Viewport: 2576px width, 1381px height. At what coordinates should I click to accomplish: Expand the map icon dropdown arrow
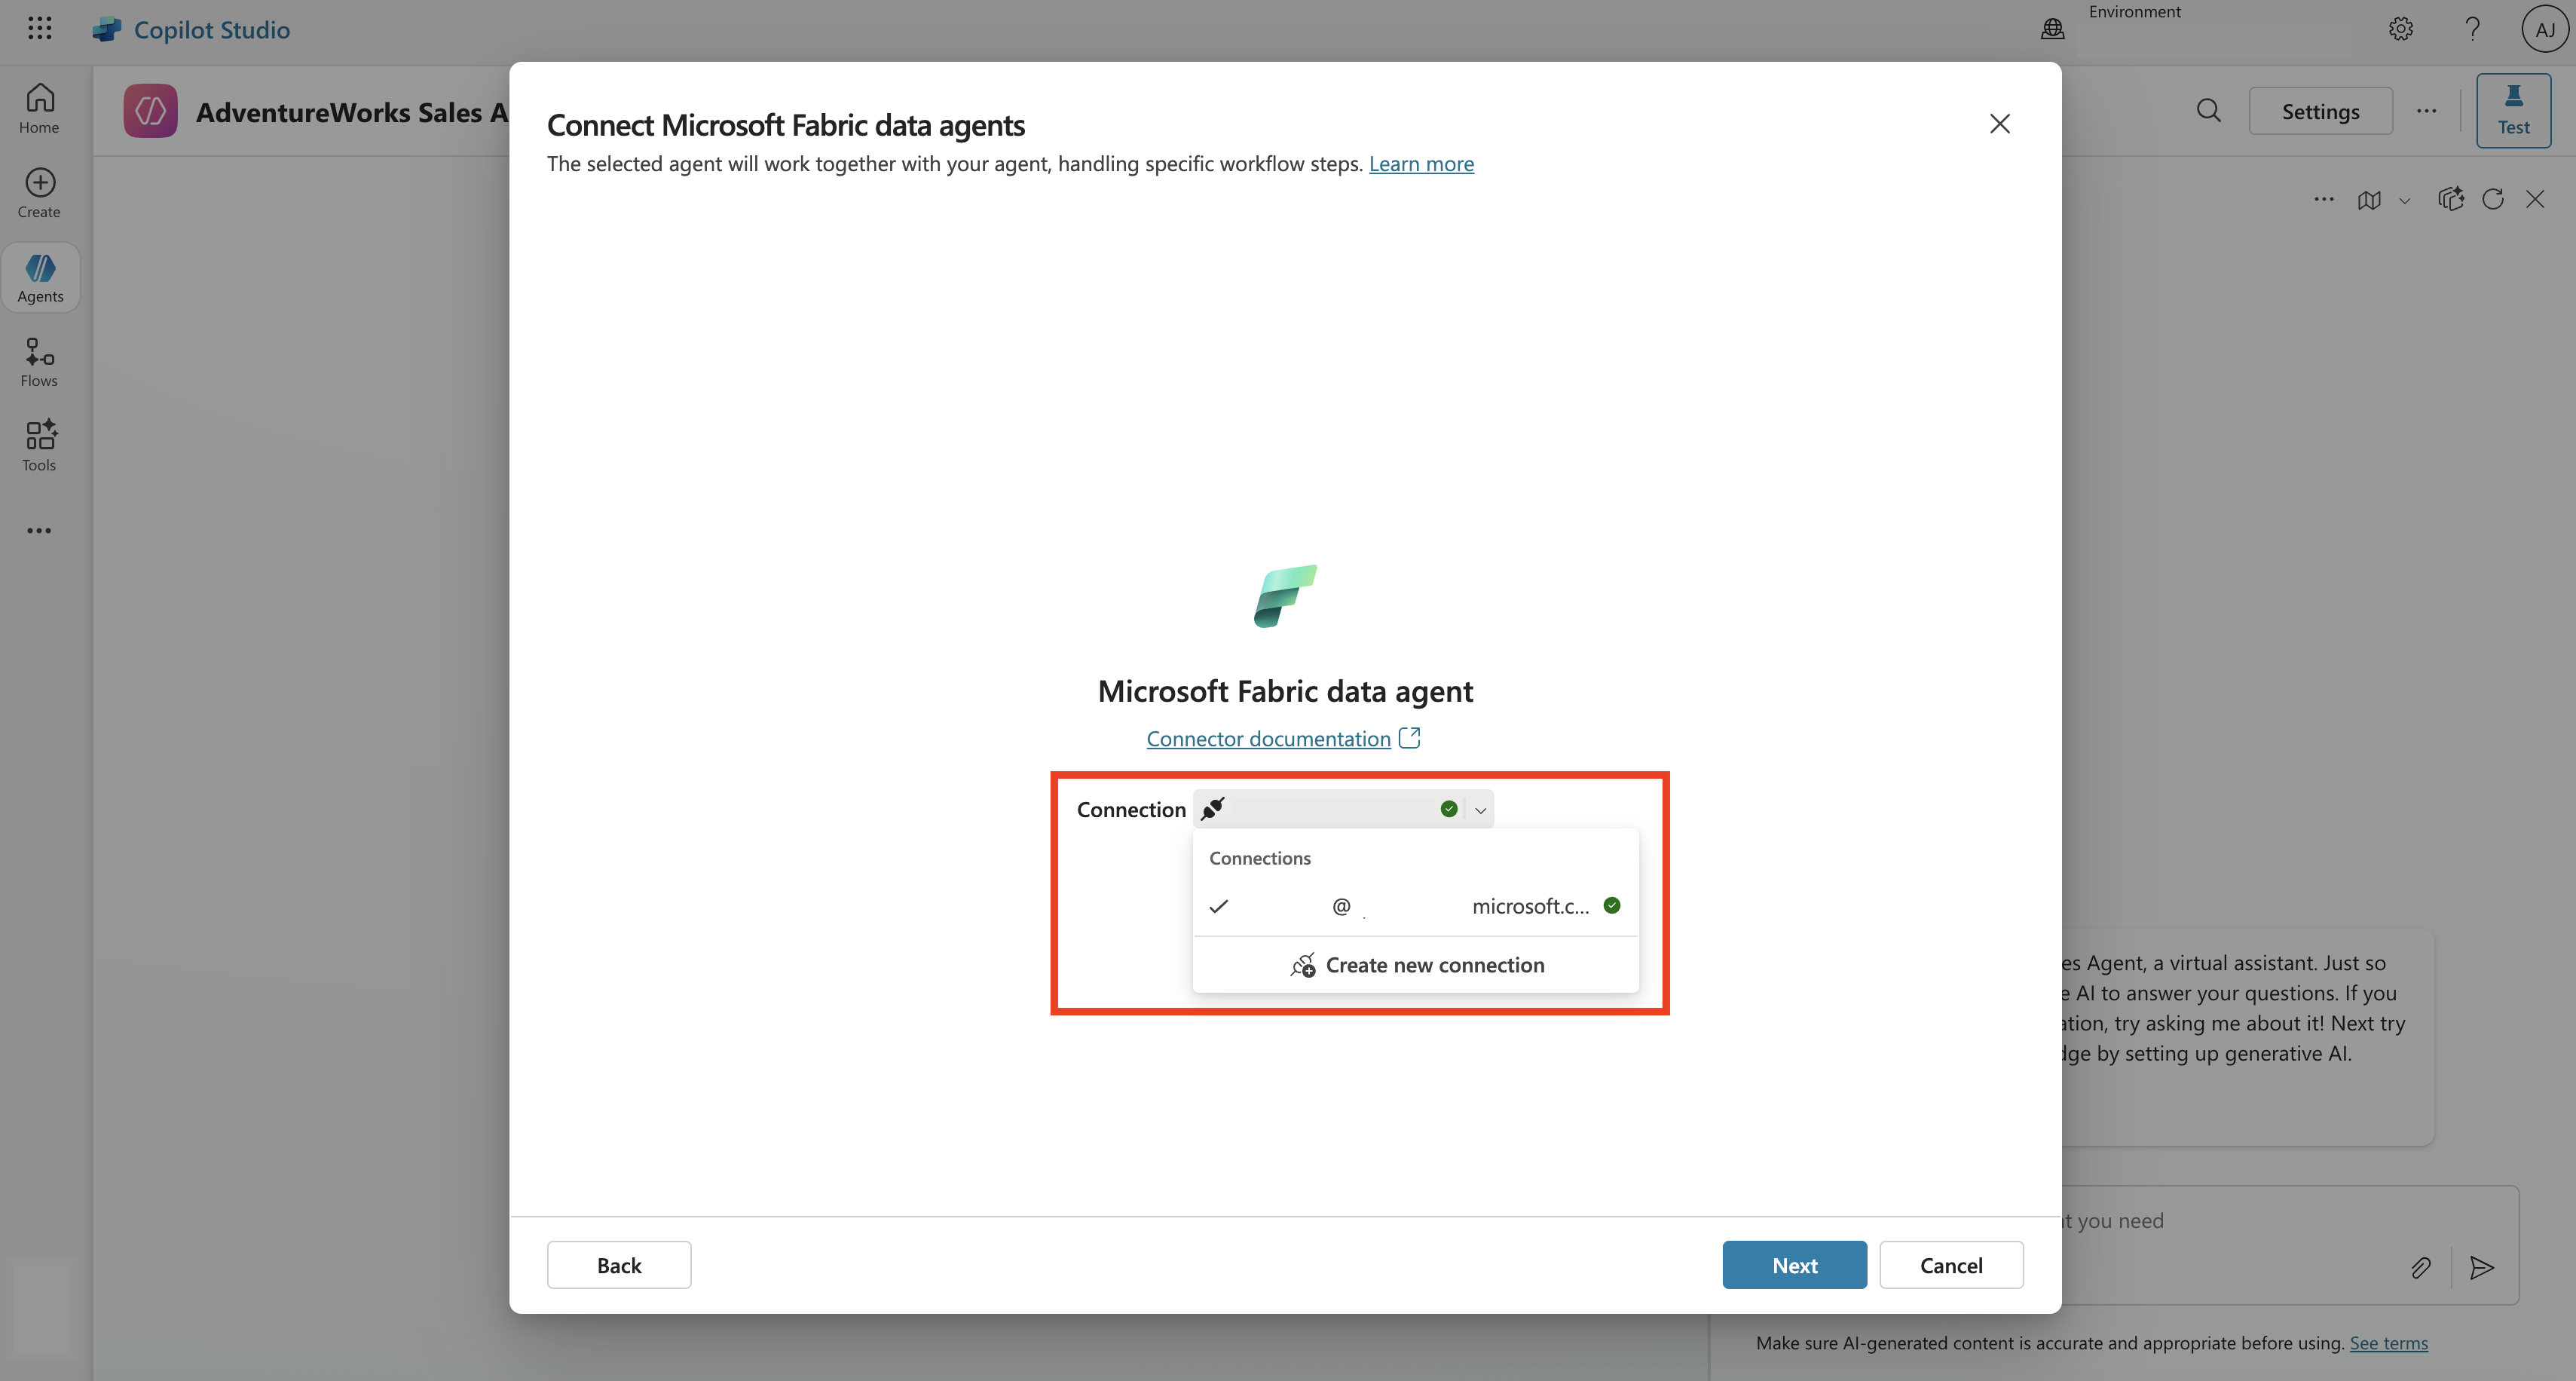tap(2404, 200)
